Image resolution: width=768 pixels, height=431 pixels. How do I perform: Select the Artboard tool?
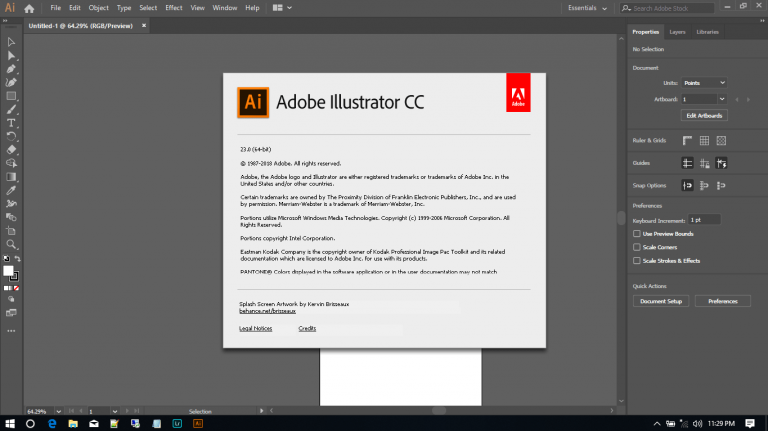pyautogui.click(x=11, y=231)
